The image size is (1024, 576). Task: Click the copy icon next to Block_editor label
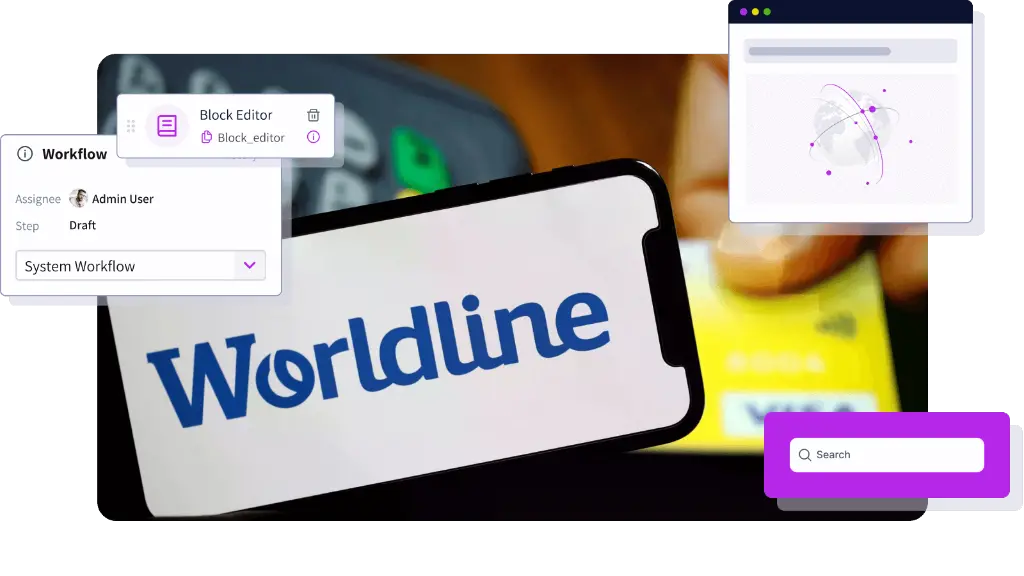tap(206, 137)
